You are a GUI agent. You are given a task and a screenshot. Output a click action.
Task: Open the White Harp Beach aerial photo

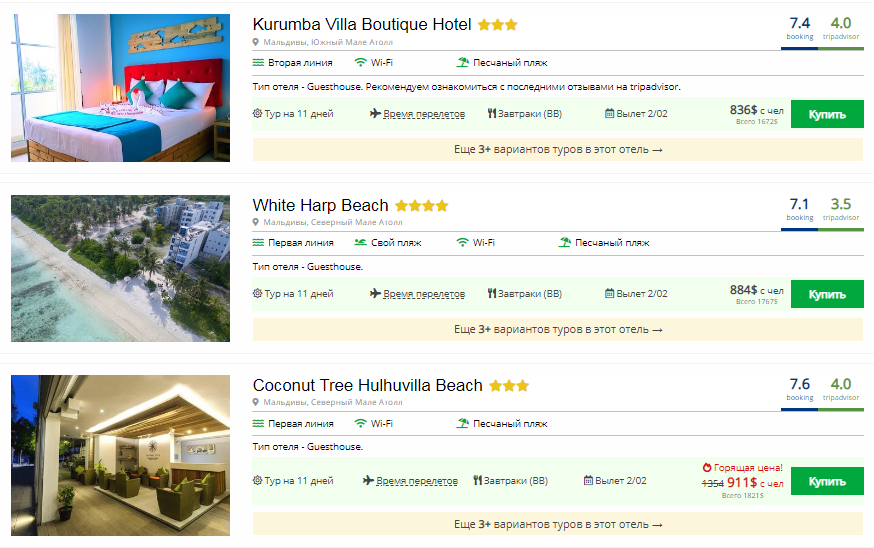tap(120, 268)
